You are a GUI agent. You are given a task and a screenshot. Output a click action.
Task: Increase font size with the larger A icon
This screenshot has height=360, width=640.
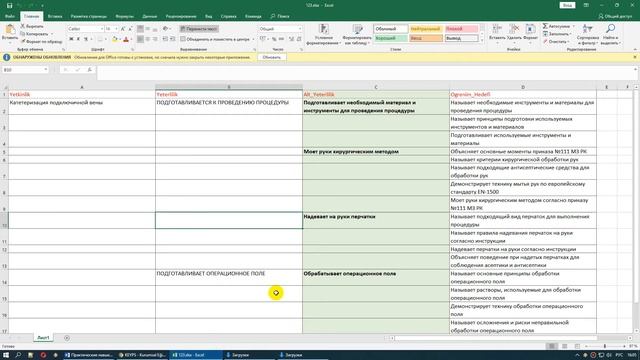[x=123, y=29]
